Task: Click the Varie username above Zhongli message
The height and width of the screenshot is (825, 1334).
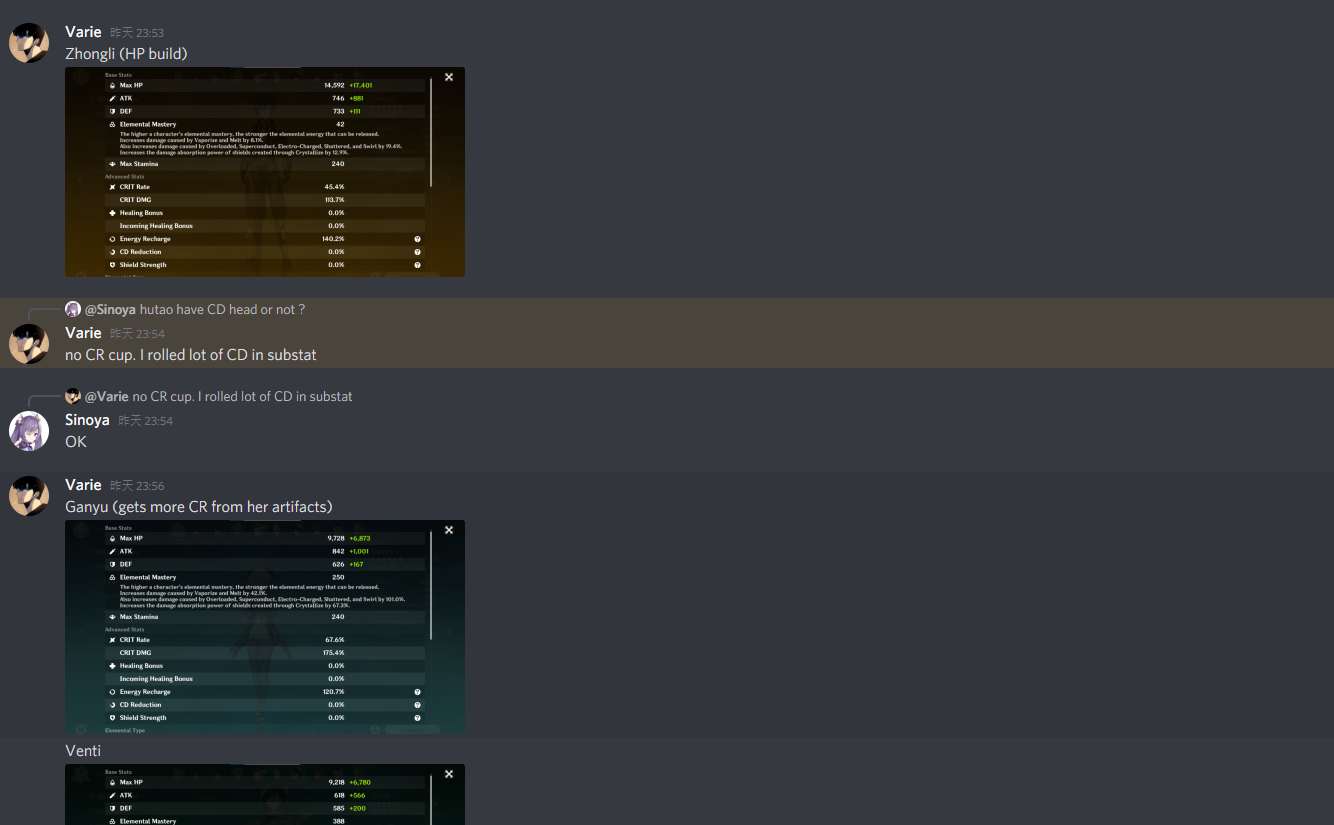Action: [x=83, y=32]
